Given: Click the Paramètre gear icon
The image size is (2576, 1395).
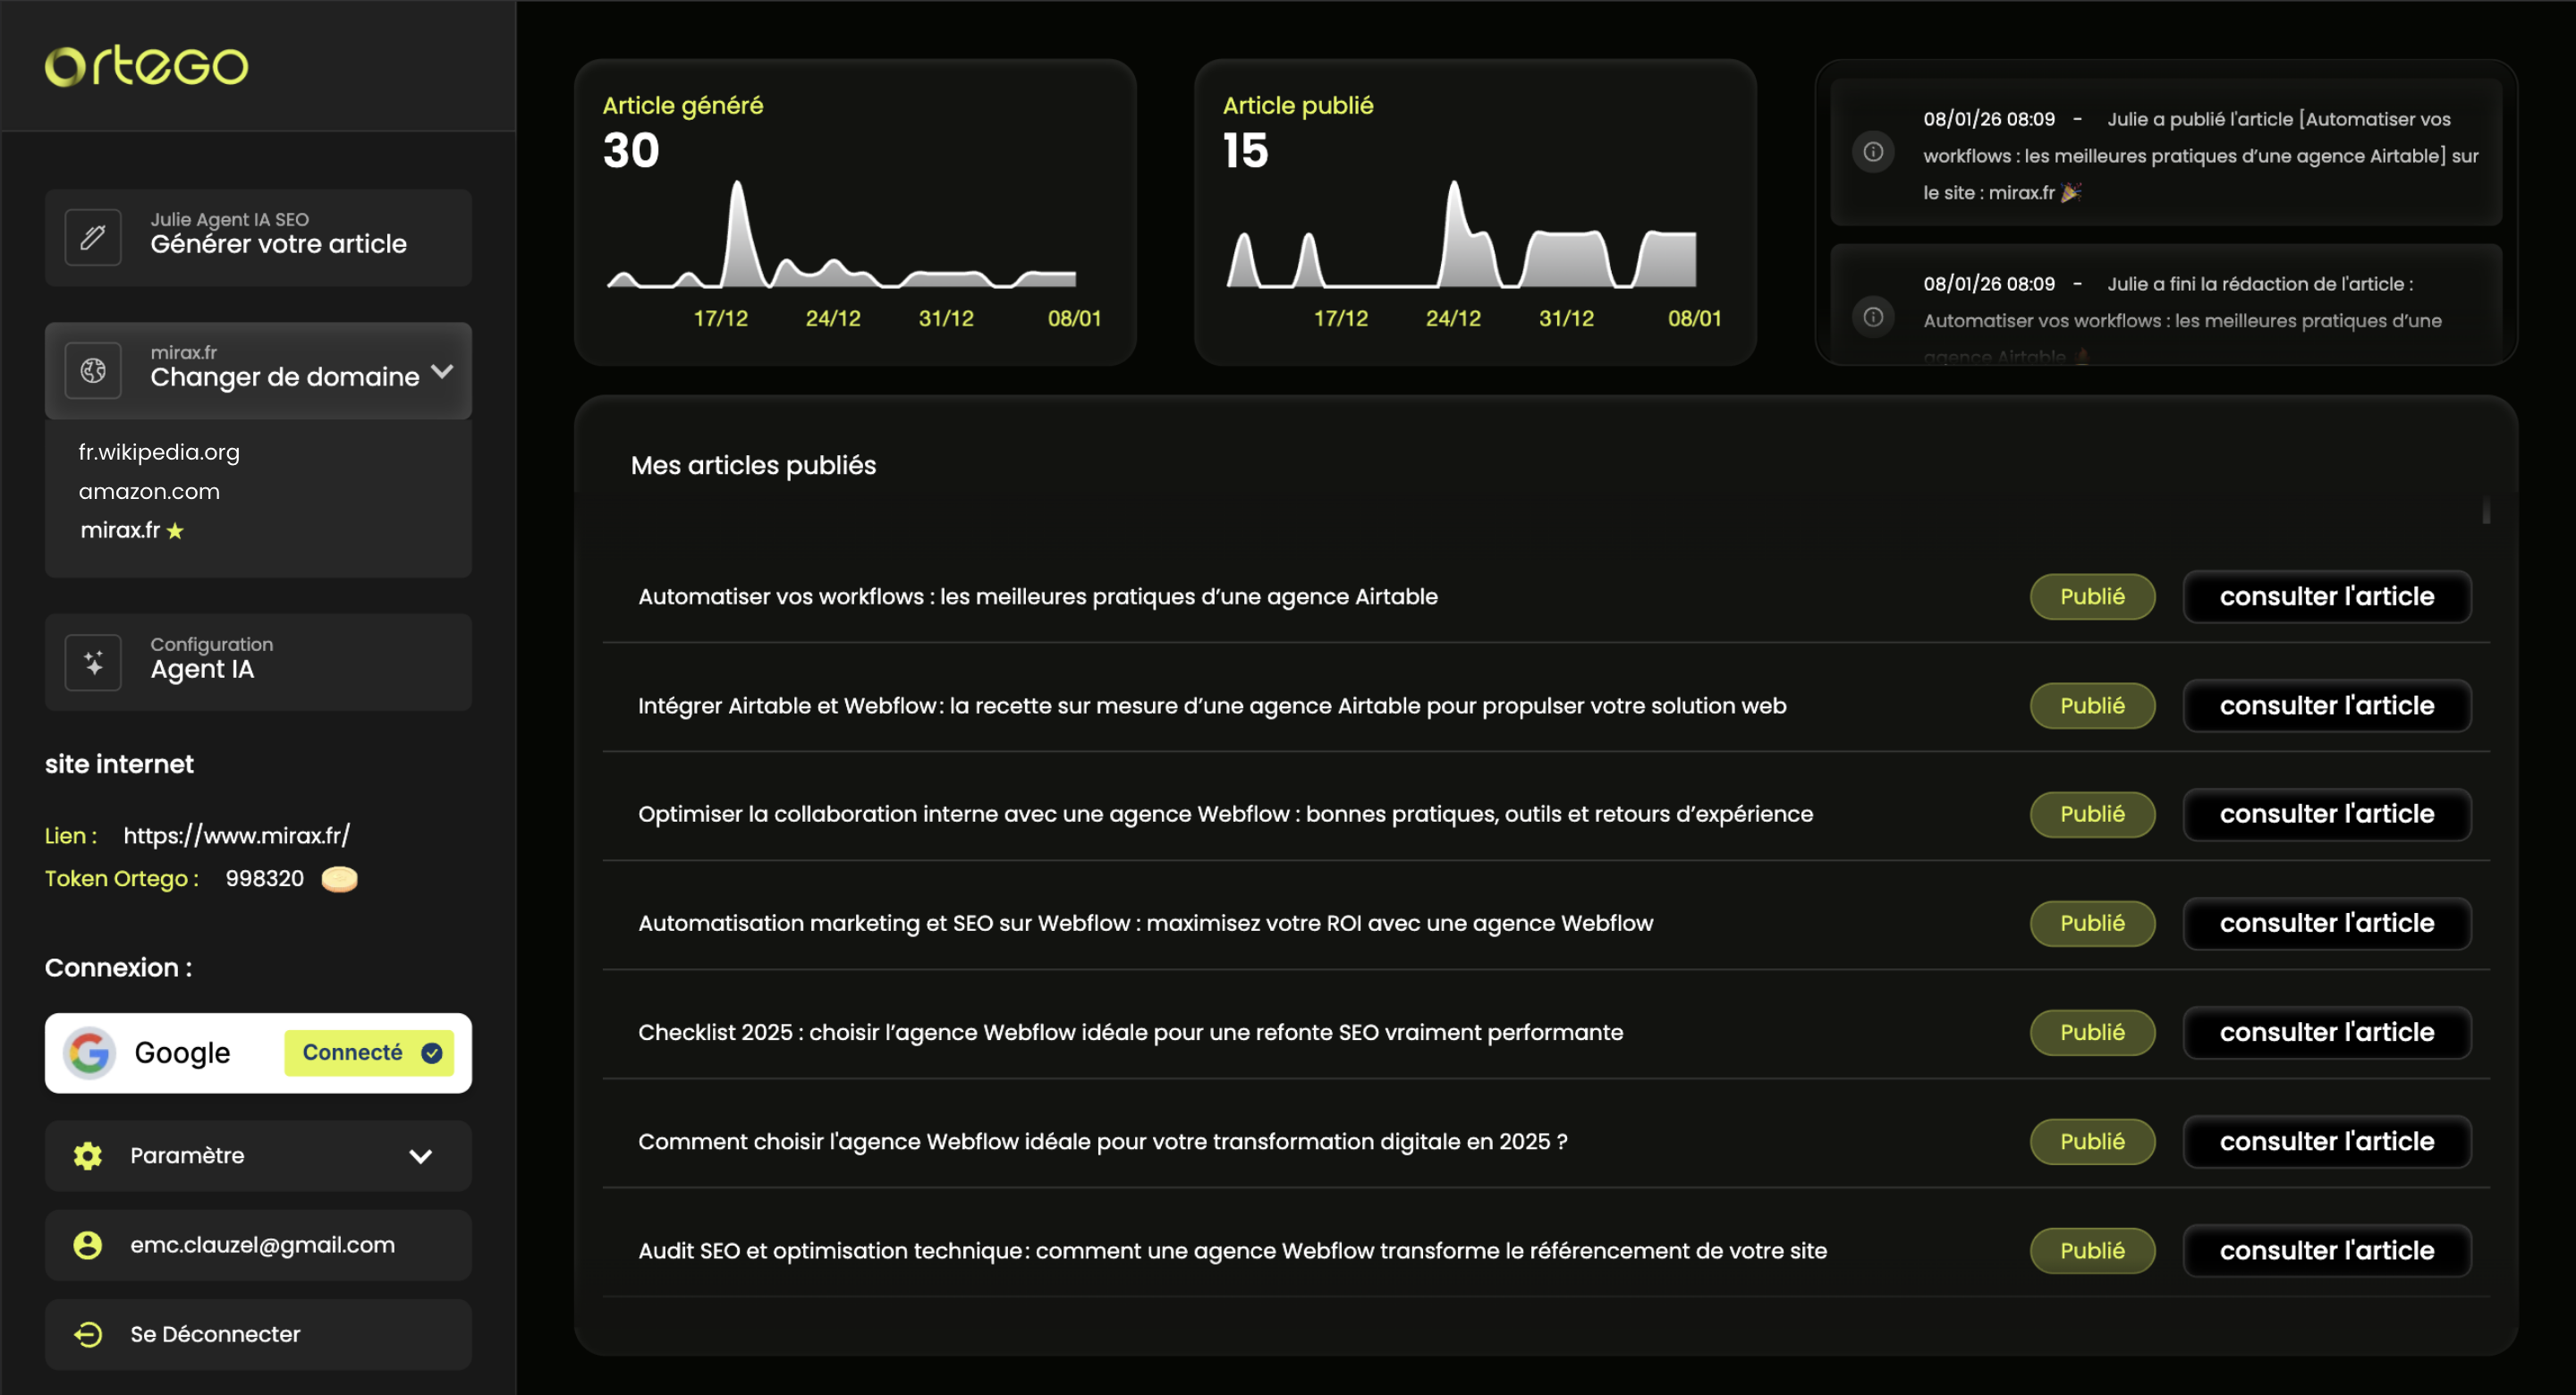Looking at the screenshot, I should coord(88,1155).
